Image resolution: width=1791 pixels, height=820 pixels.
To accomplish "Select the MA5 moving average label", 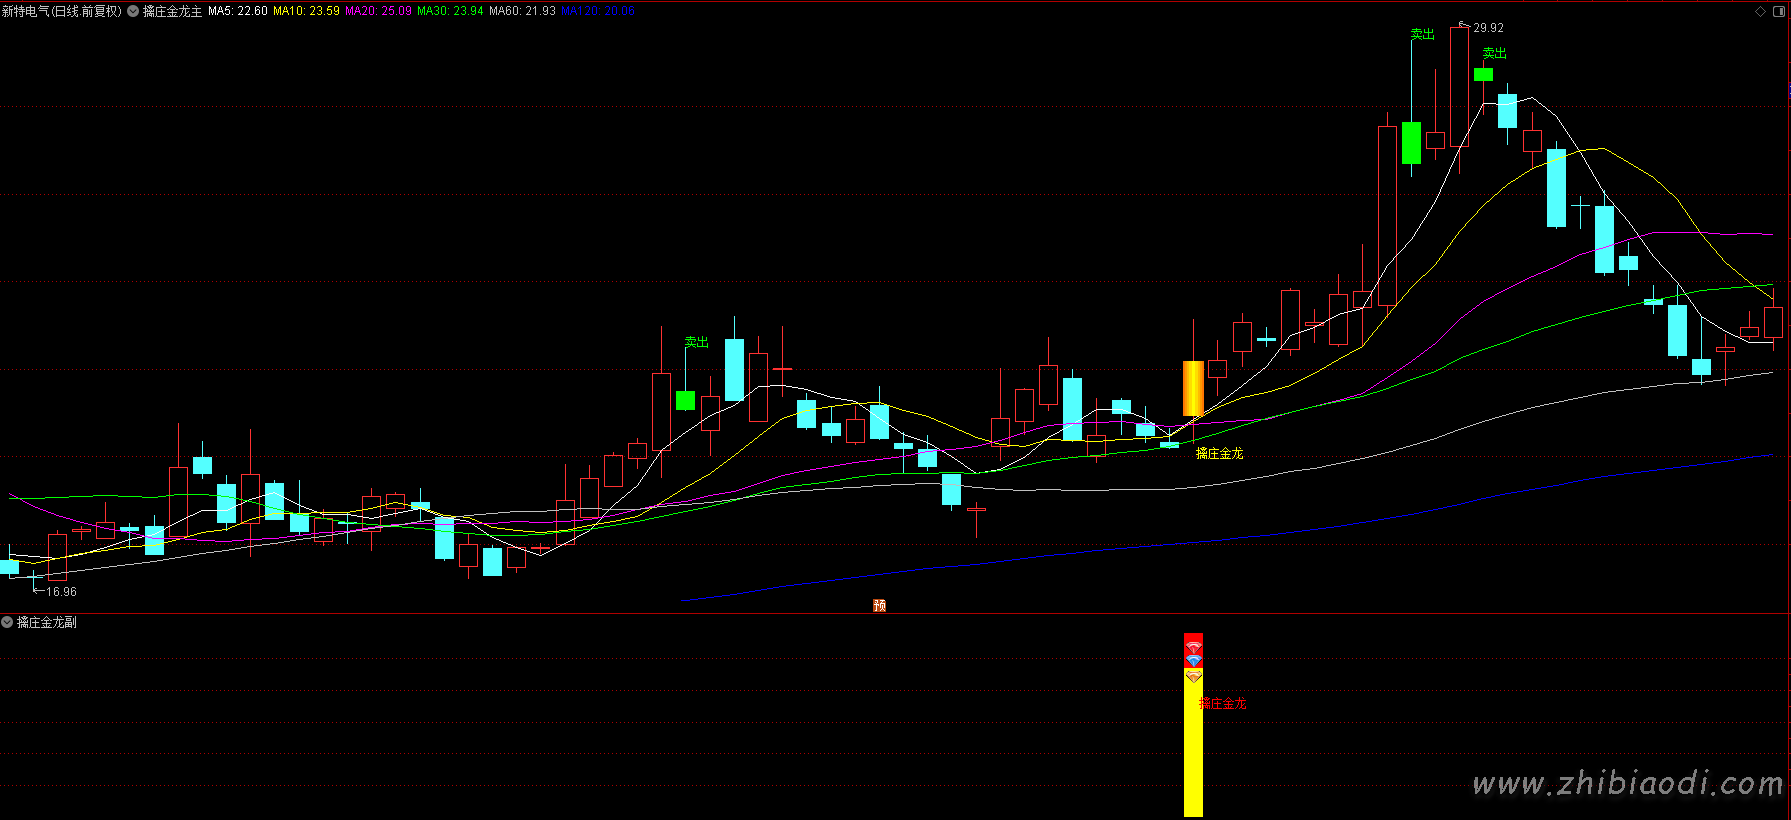I will [237, 11].
